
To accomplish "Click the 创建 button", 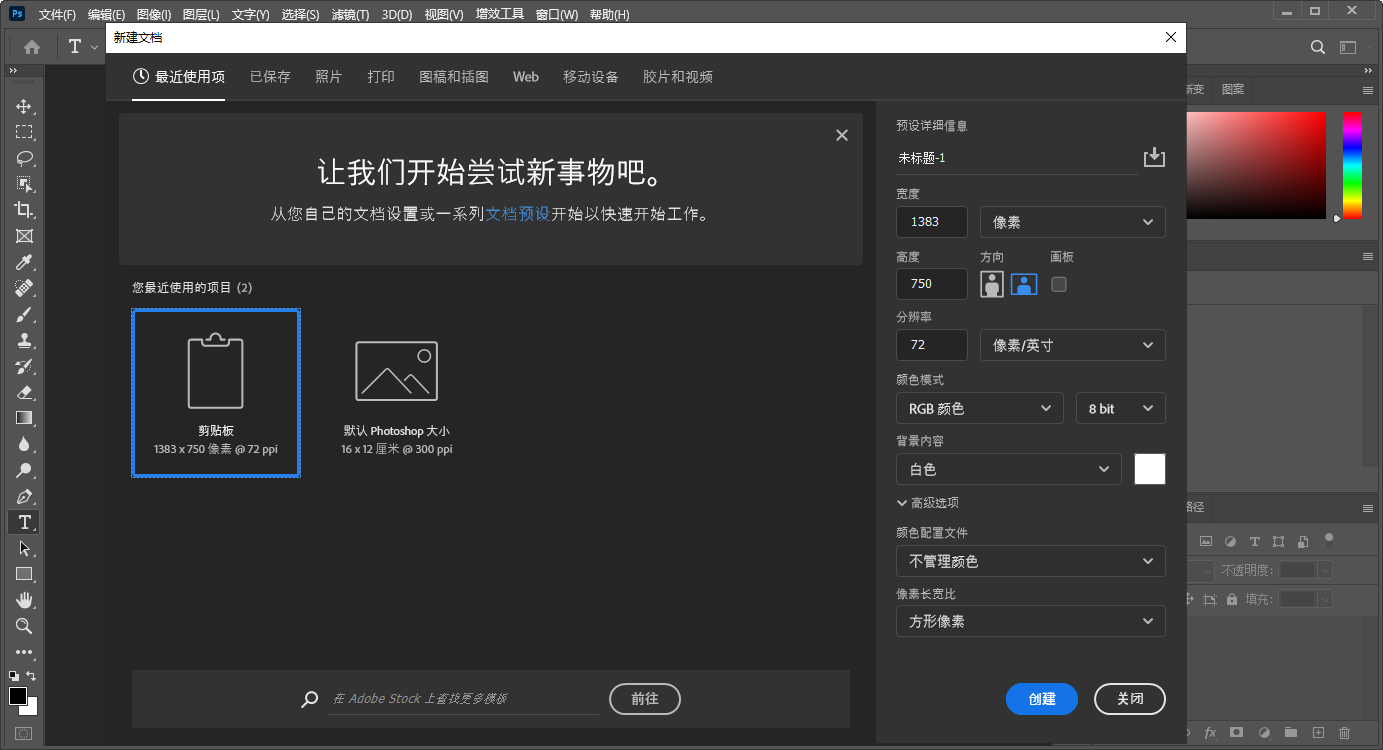I will click(1041, 699).
